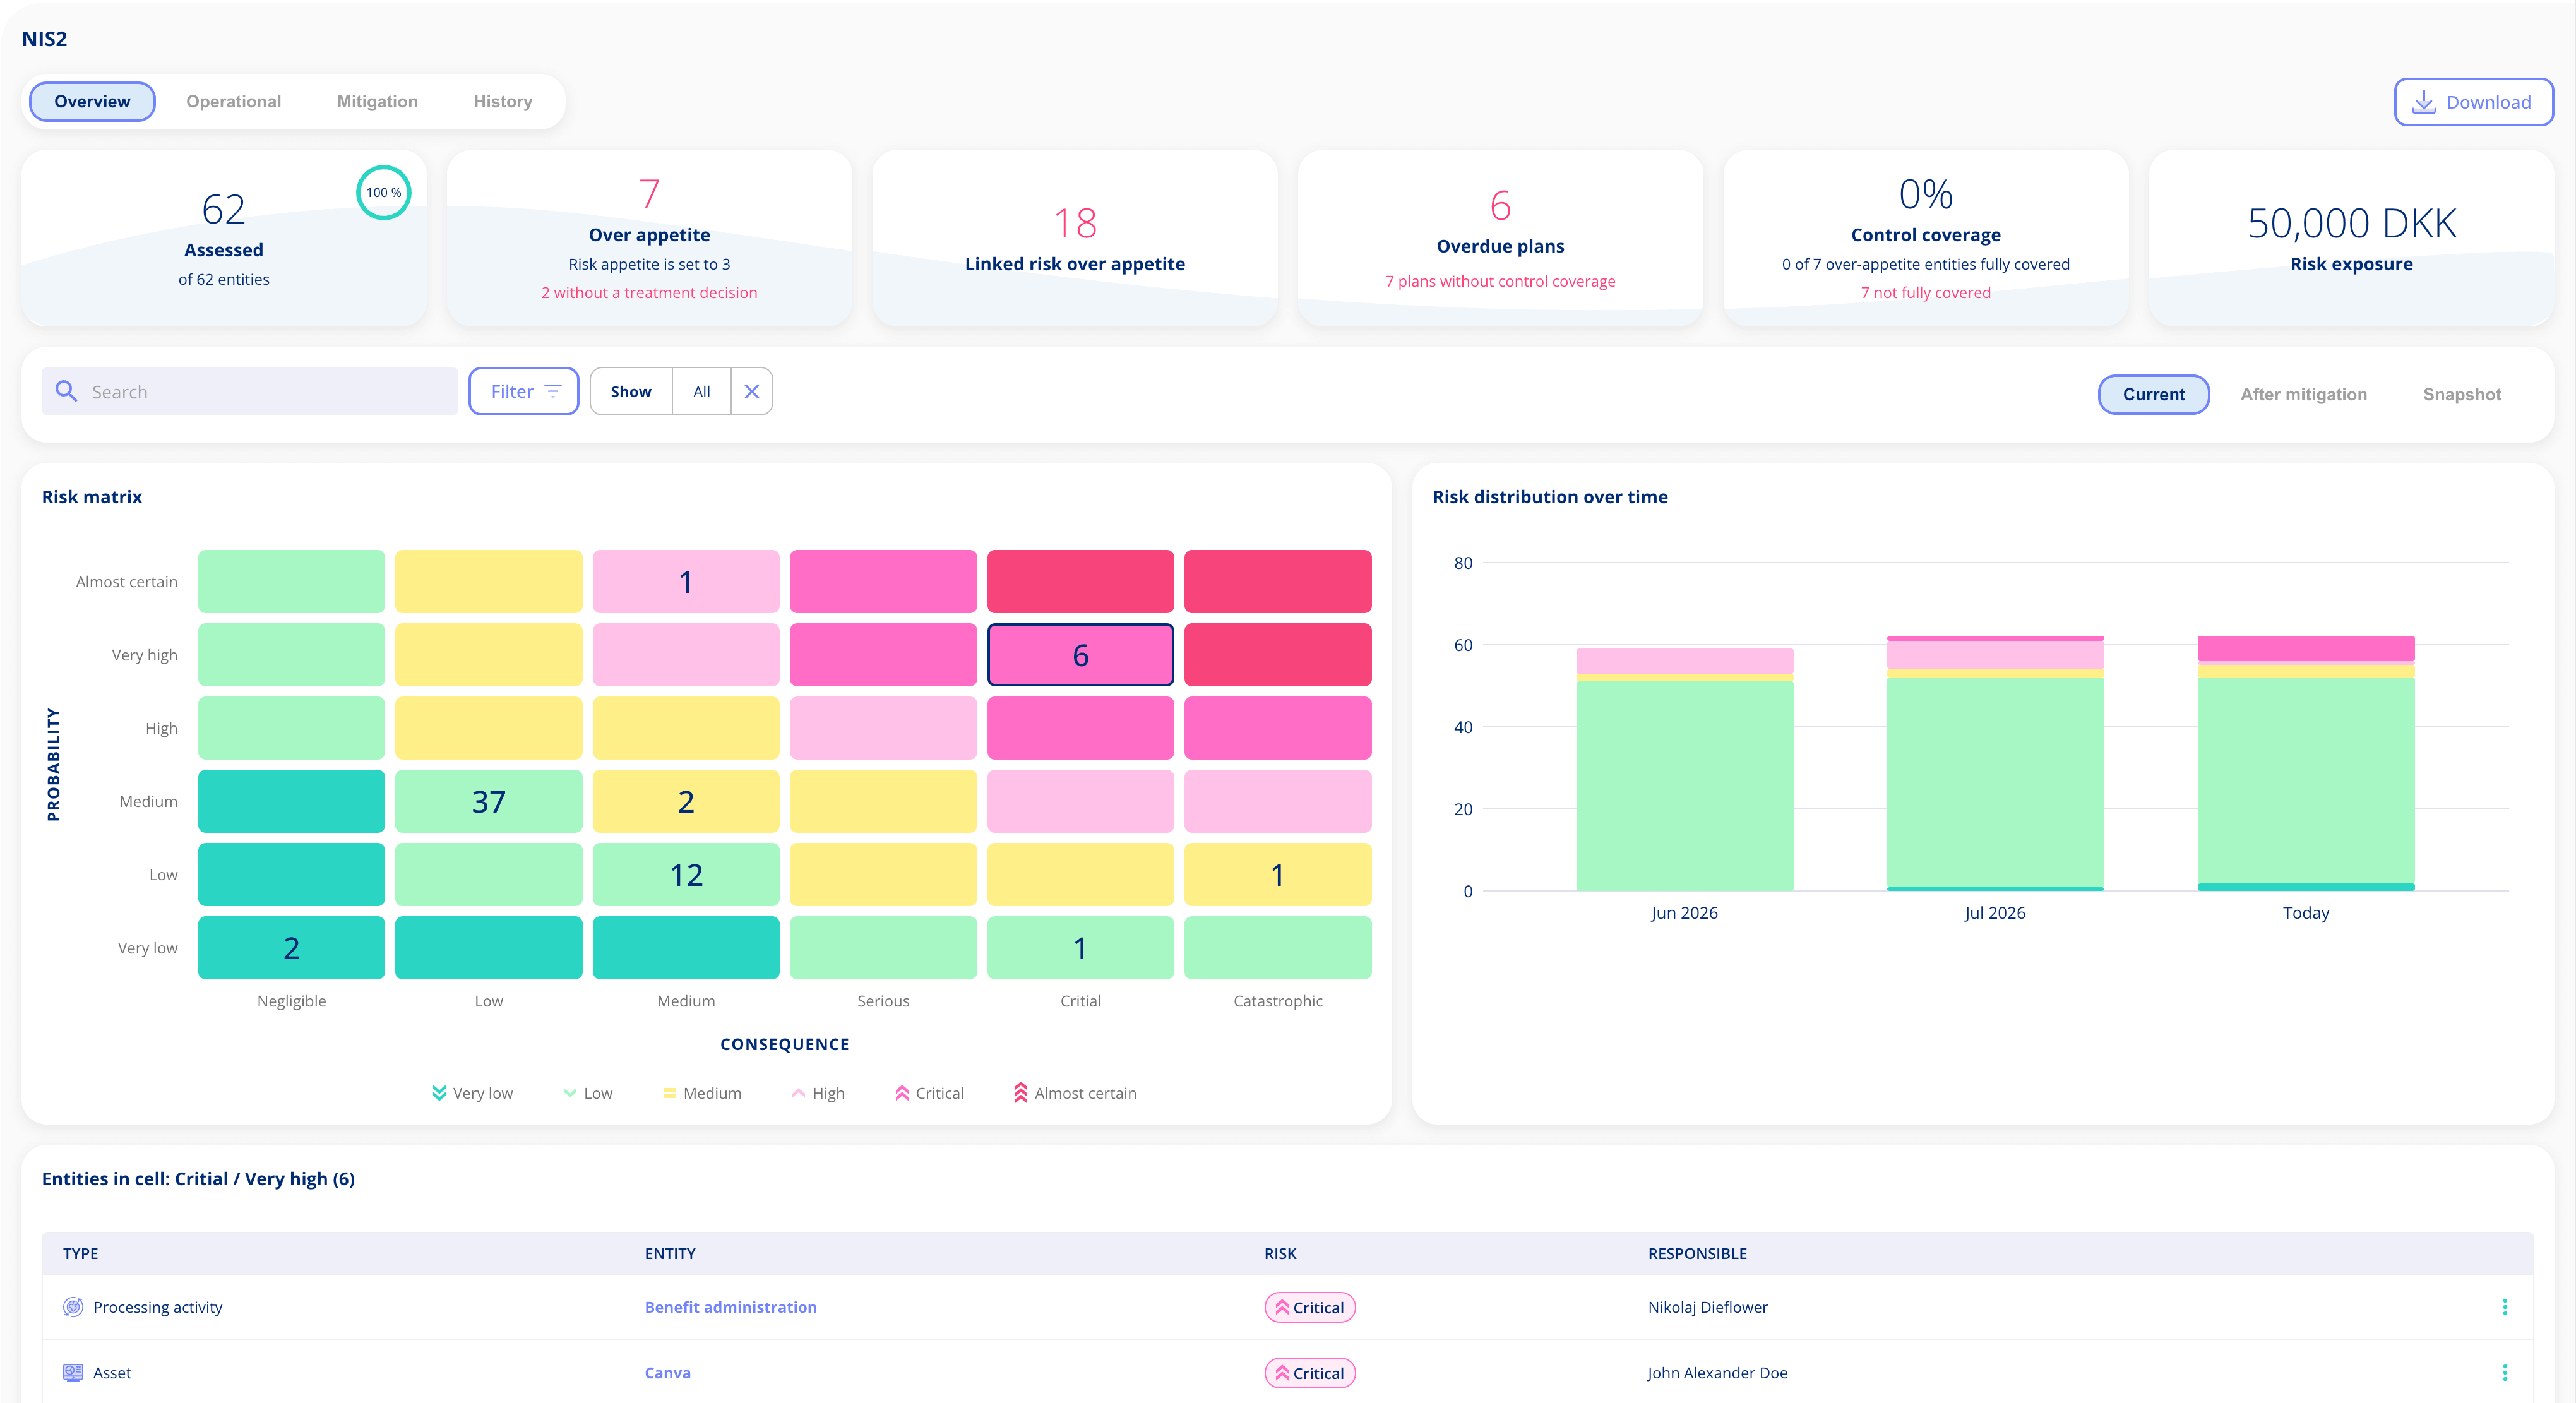Select matrix cell 1 at Low / Catastrophic
The height and width of the screenshot is (1403, 2576).
[x=1277, y=874]
